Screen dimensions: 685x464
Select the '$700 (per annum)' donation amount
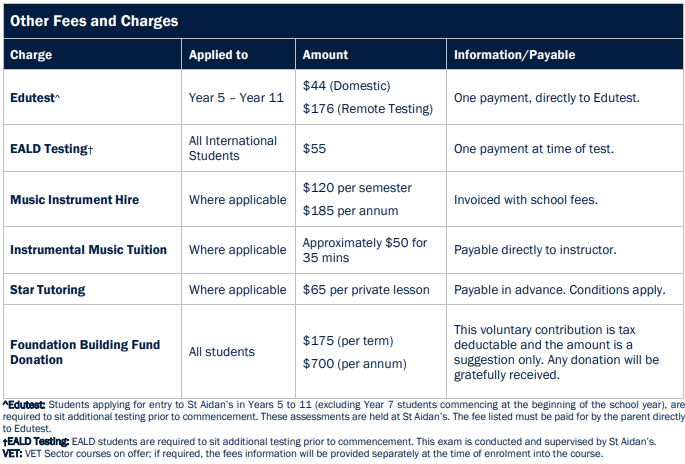click(x=353, y=364)
